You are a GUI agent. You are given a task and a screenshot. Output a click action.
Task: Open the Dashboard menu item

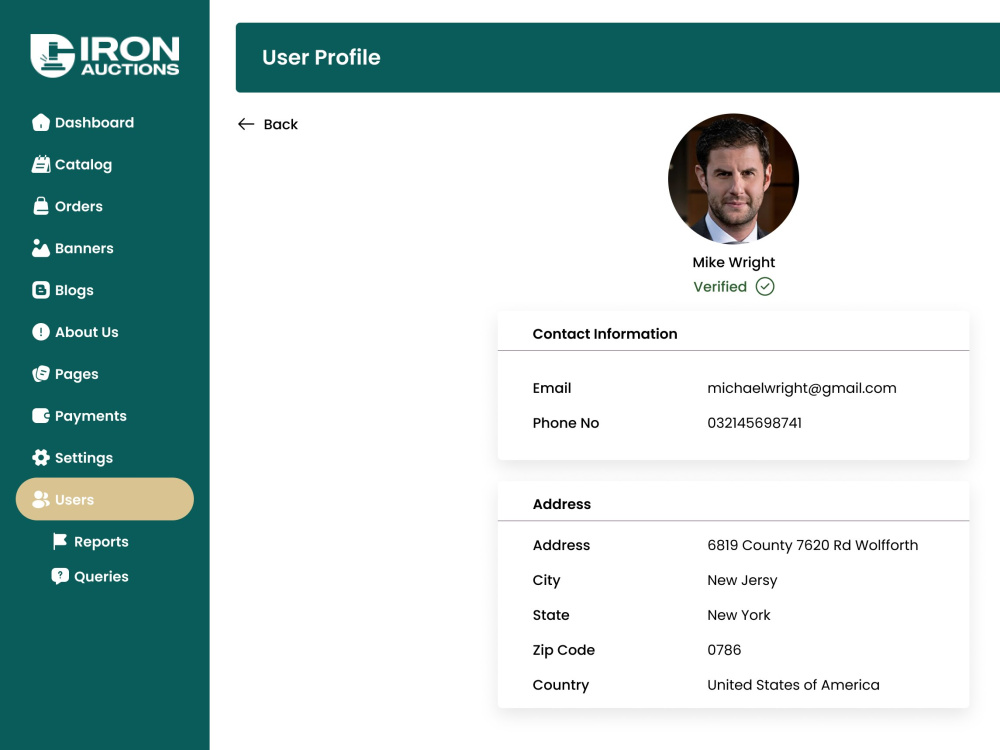83,122
